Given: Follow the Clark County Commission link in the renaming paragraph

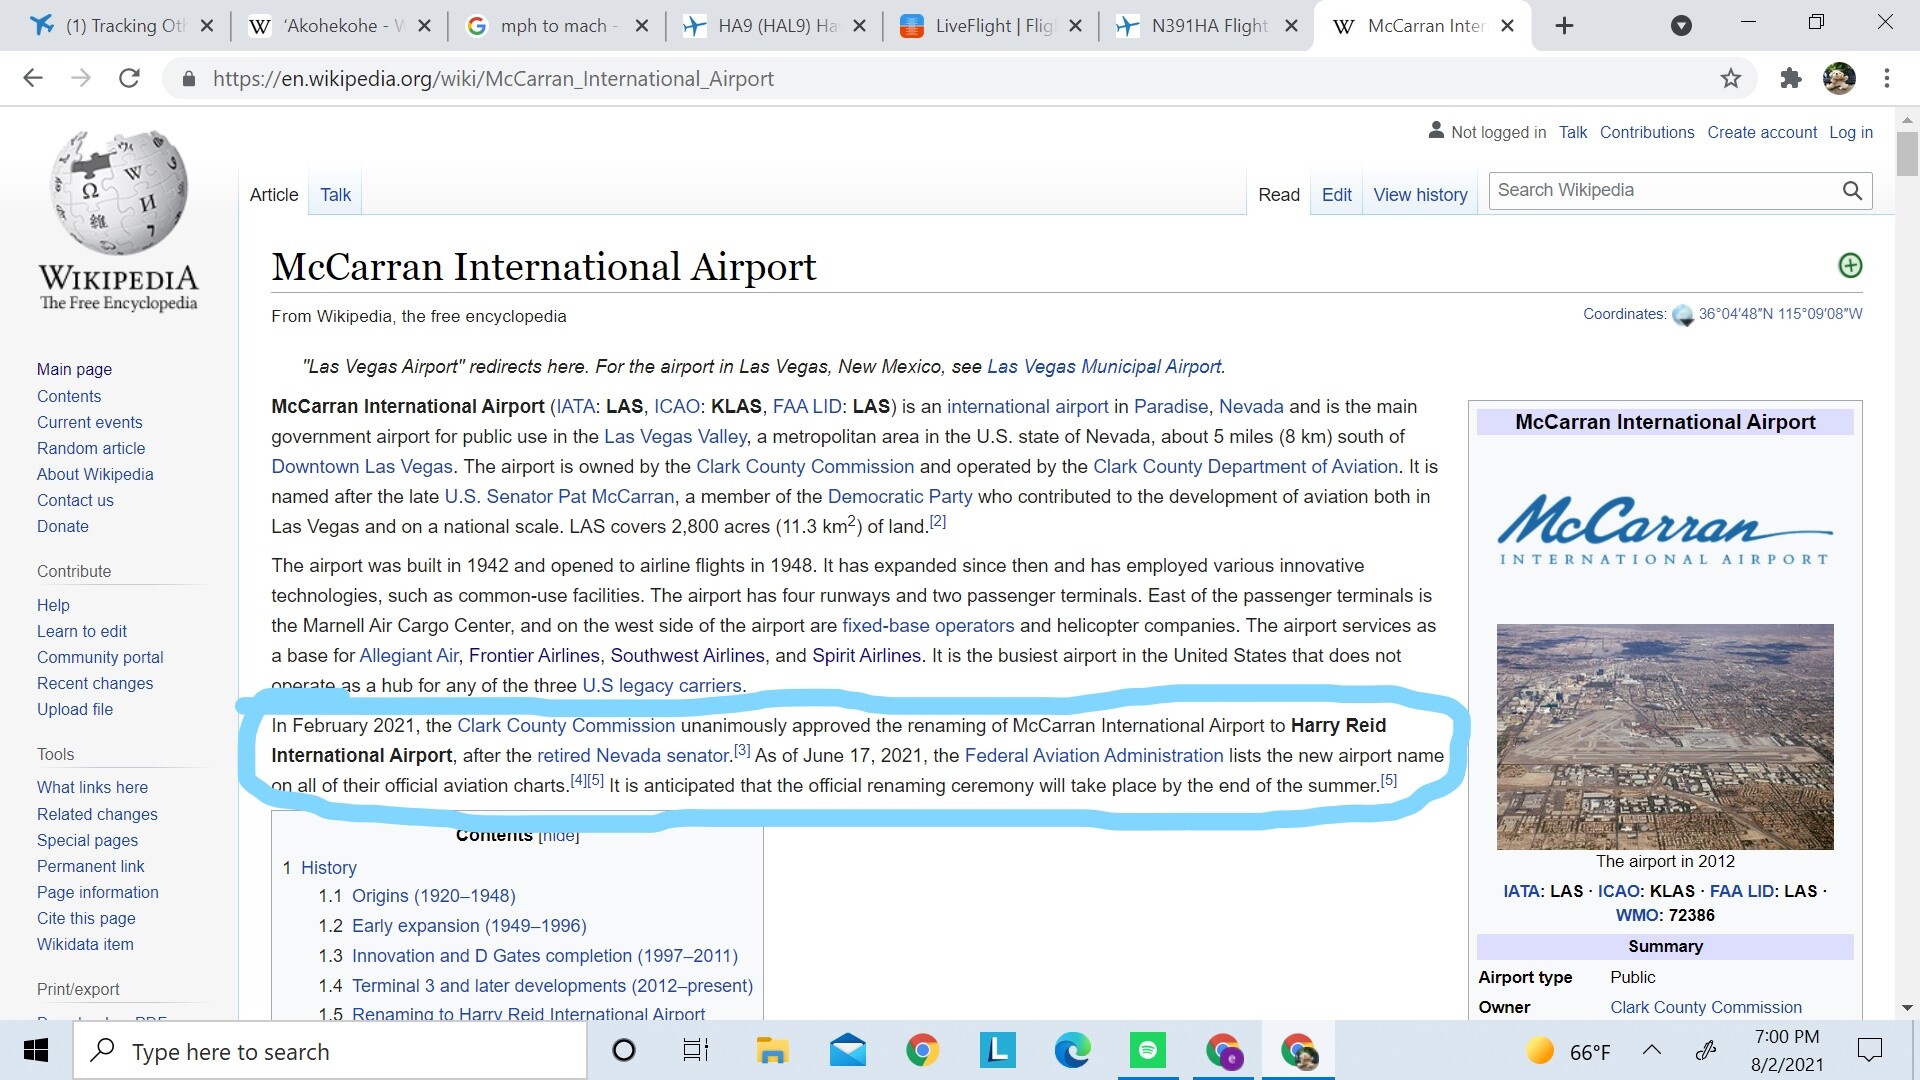Looking at the screenshot, I should point(566,725).
